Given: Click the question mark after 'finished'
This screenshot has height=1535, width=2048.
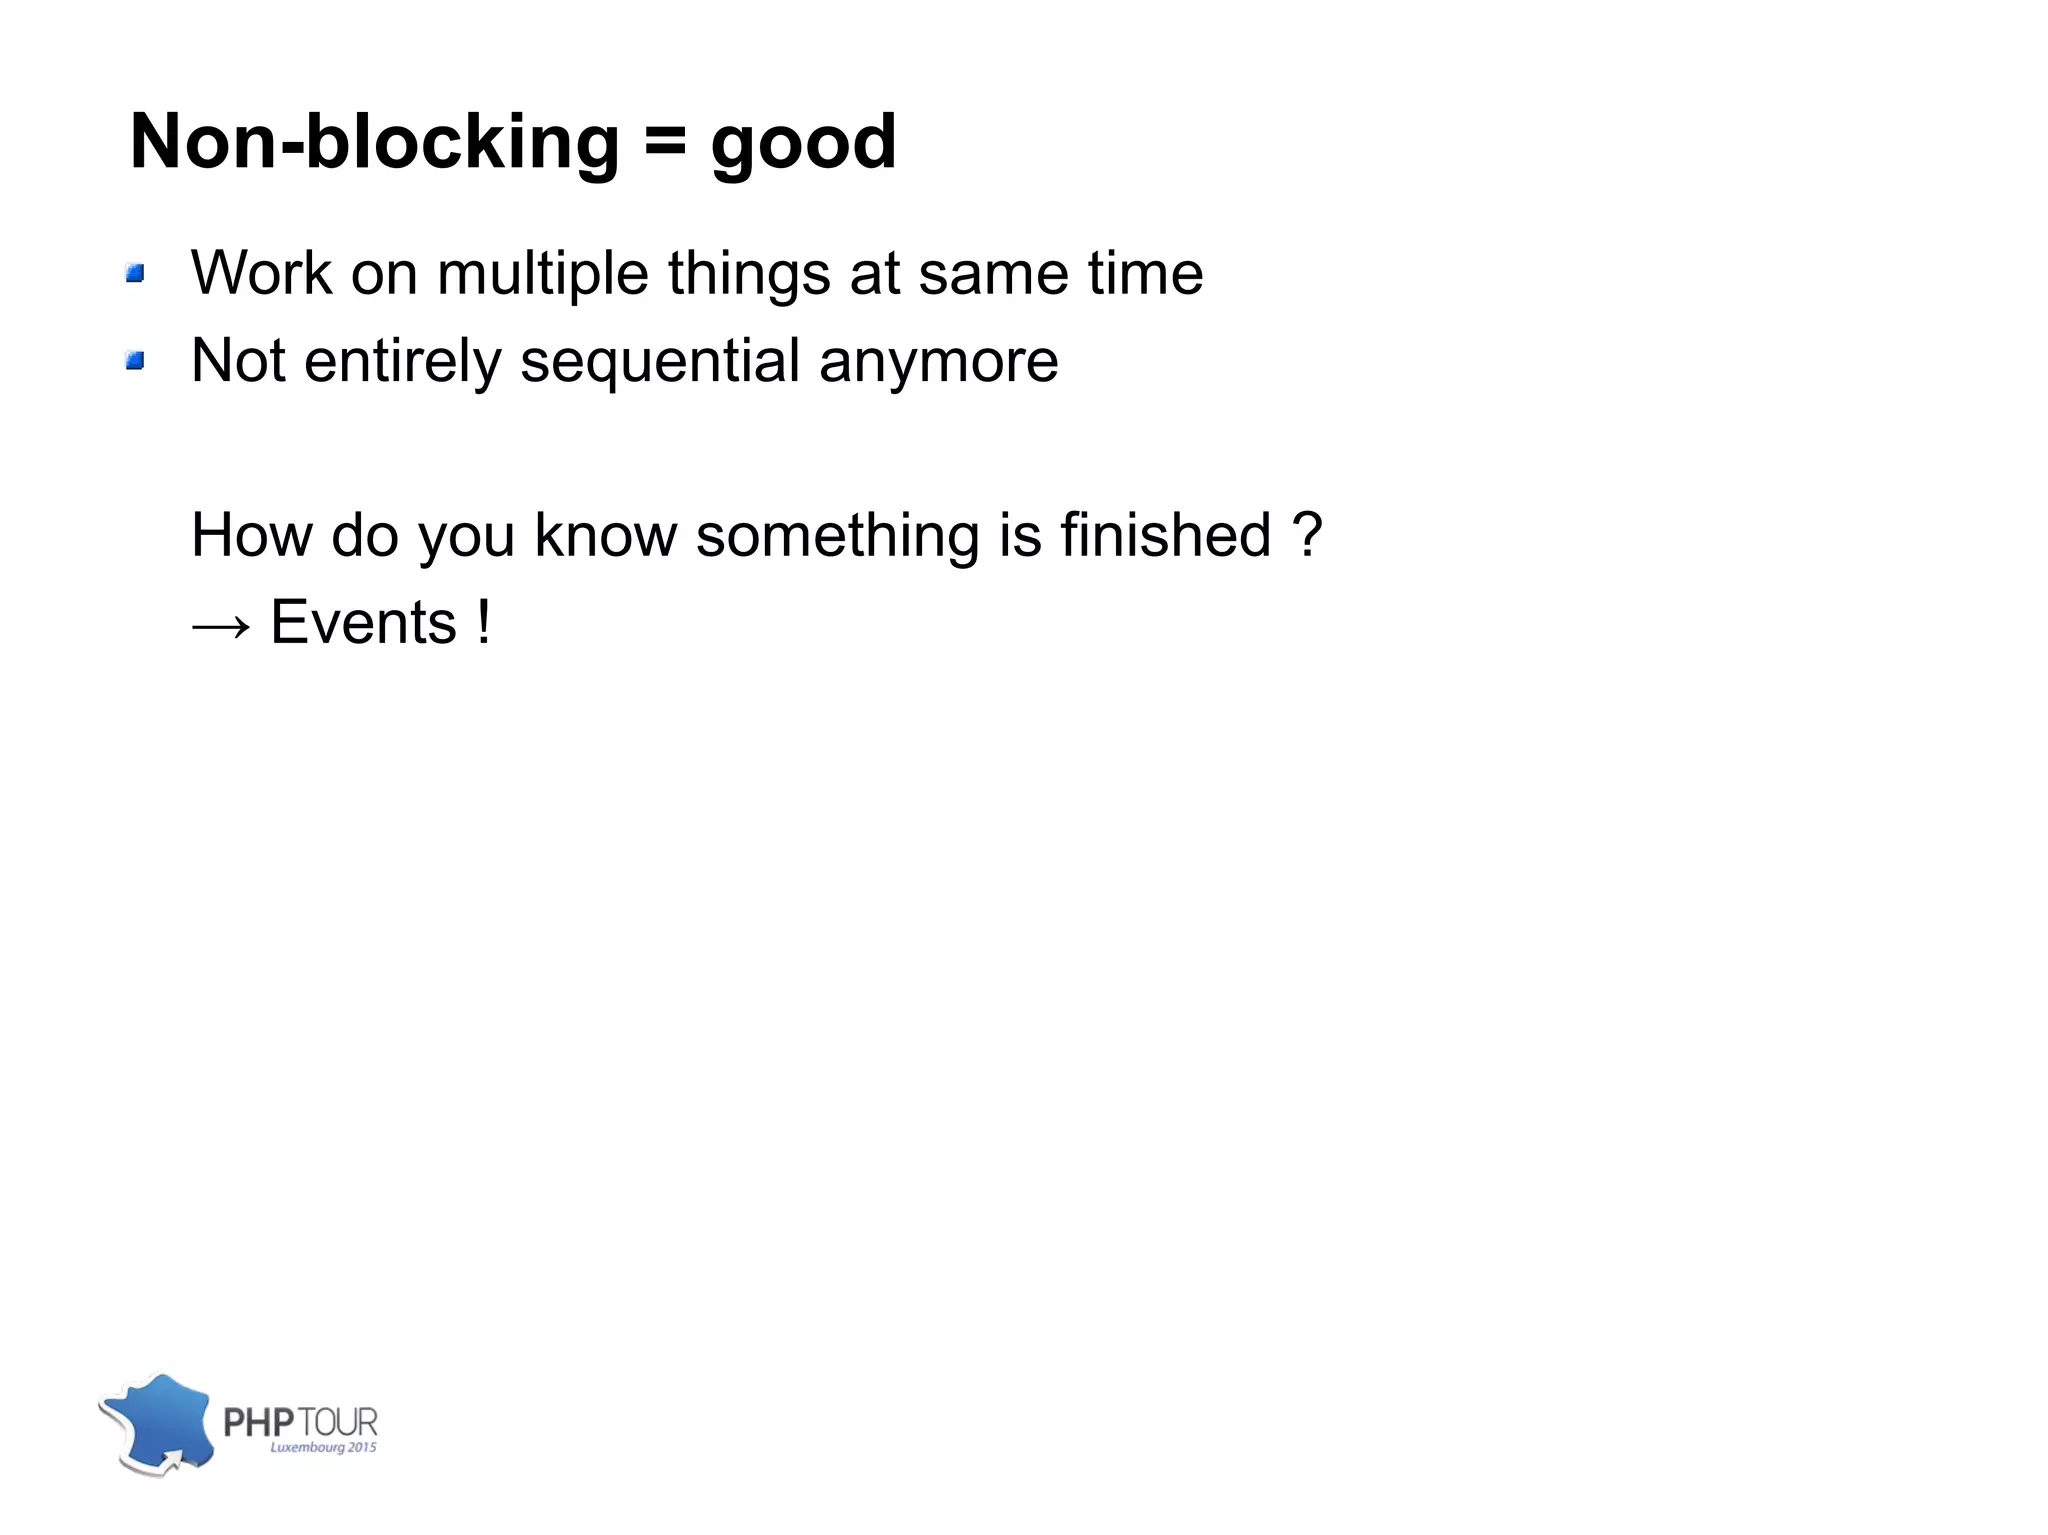Looking at the screenshot, I should [1308, 535].
